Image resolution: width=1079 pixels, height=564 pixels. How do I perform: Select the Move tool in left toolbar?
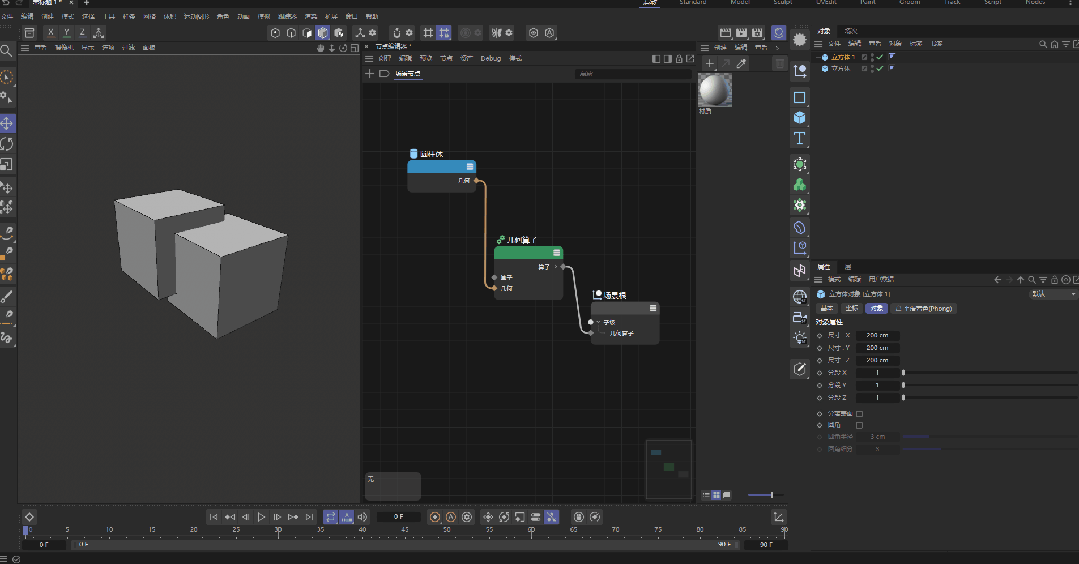click(x=7, y=123)
